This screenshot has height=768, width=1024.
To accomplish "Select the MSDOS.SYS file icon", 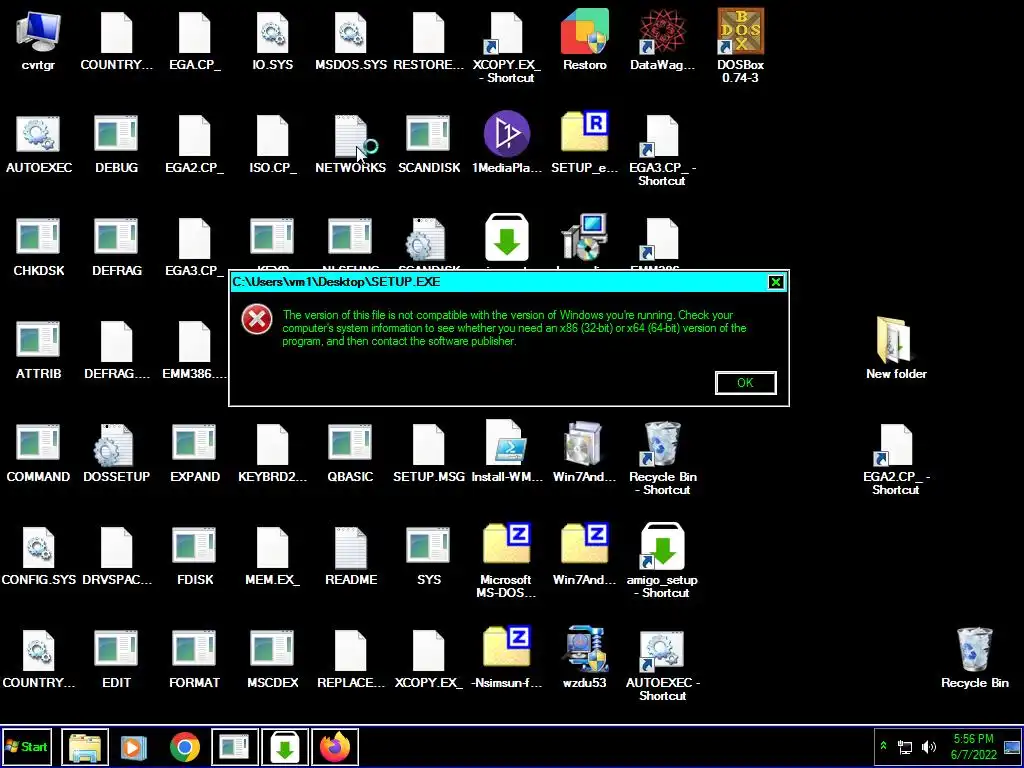I will 351,40.
